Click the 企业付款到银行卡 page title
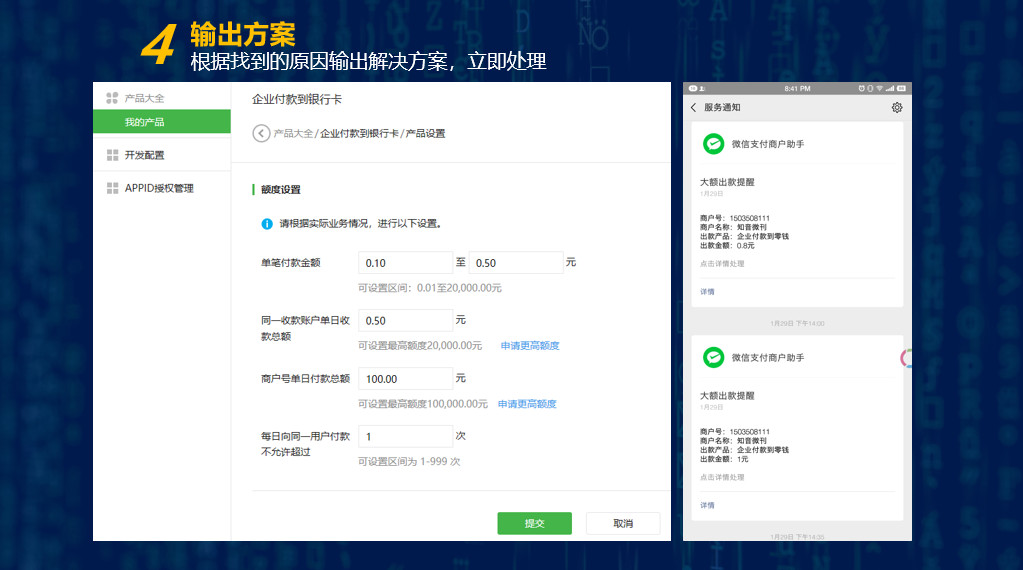This screenshot has height=570, width=1023. (297, 99)
